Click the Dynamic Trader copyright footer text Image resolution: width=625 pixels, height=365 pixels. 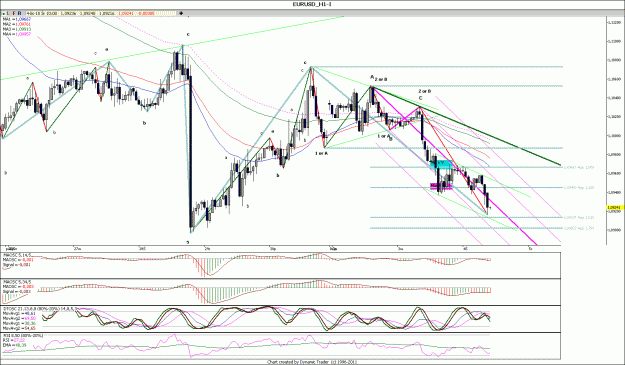(x=312, y=362)
